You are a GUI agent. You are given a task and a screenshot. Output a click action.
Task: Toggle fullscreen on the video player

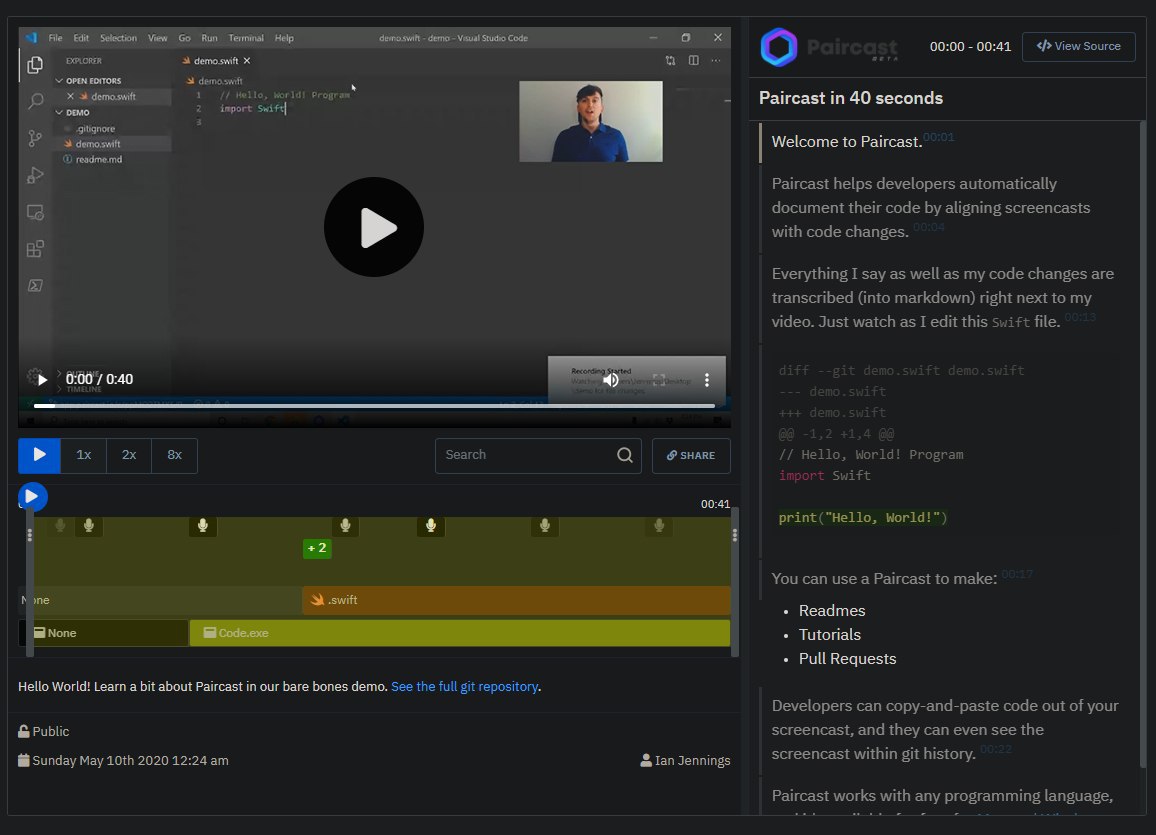point(659,380)
